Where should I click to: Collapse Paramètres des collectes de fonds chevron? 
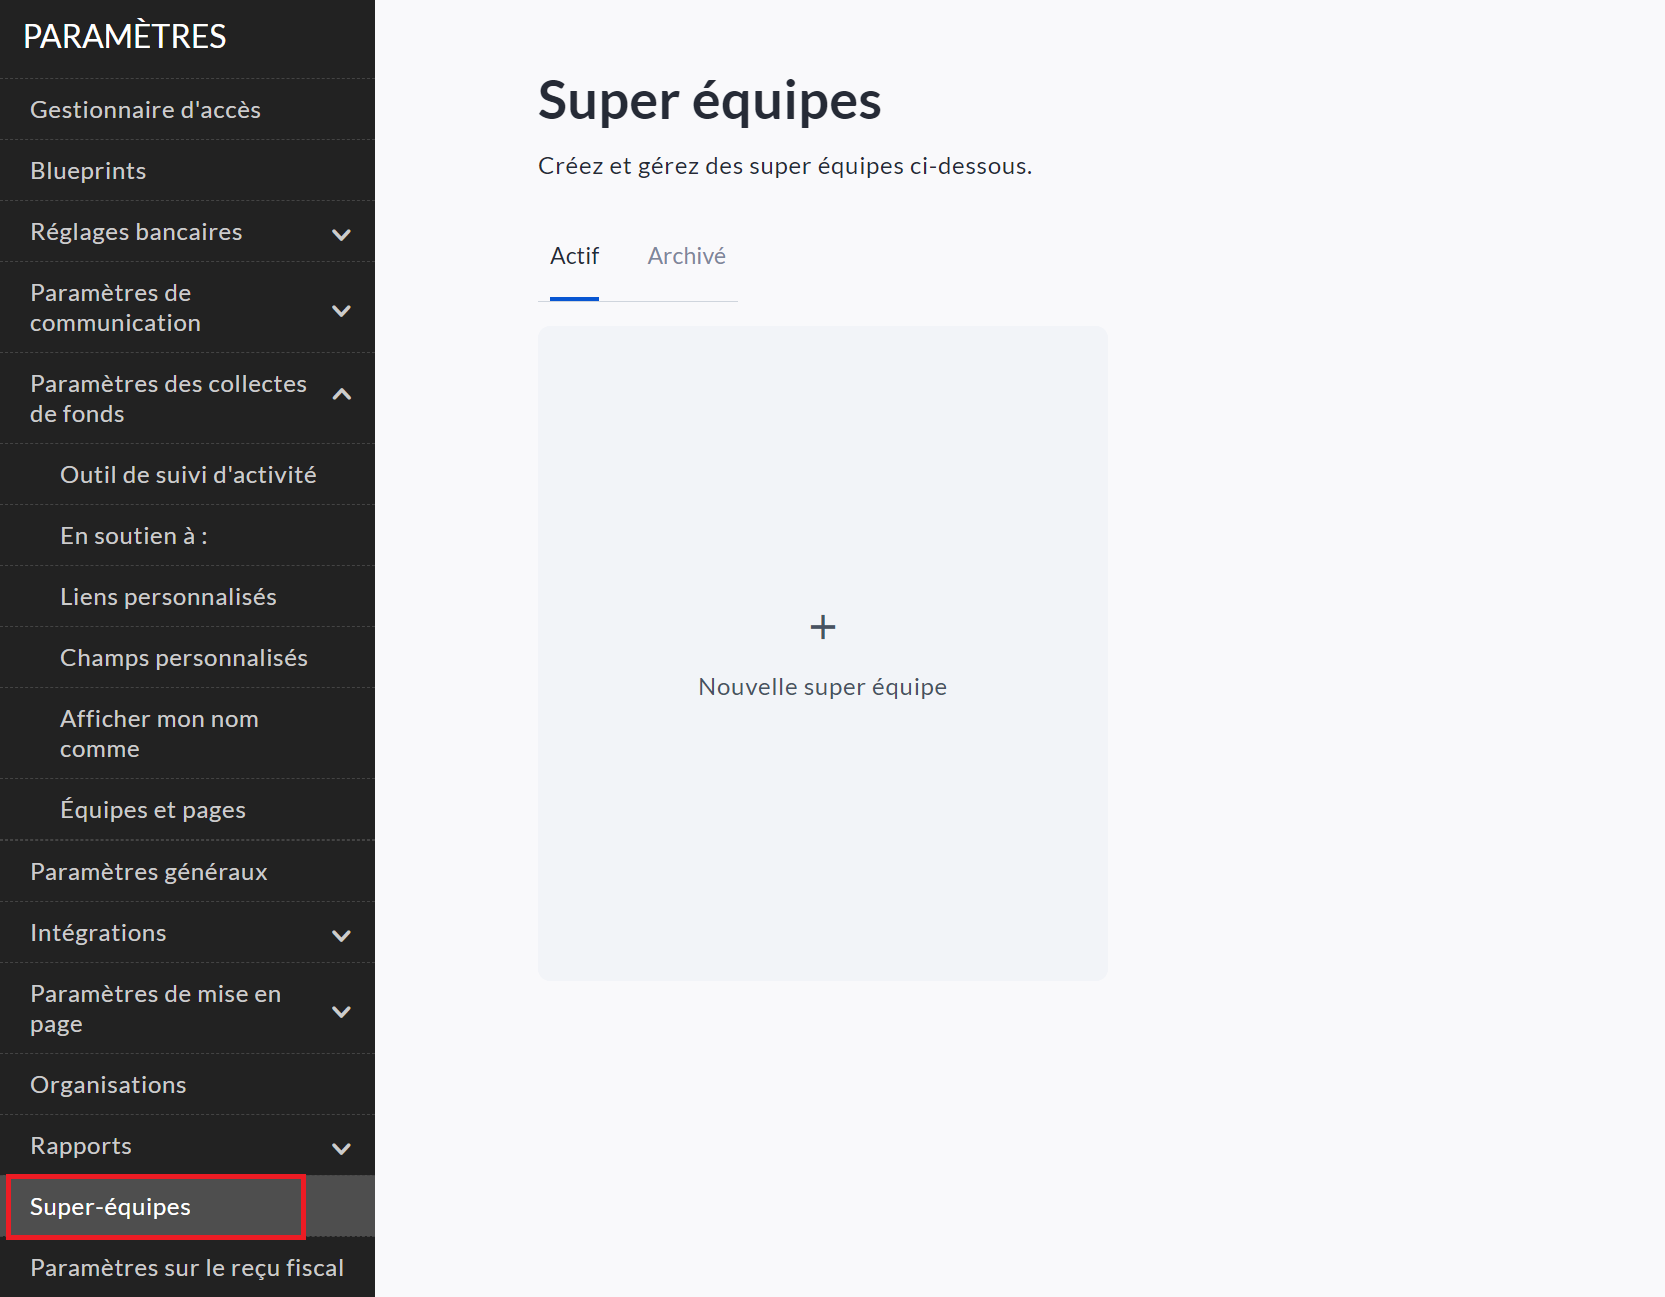tap(341, 395)
